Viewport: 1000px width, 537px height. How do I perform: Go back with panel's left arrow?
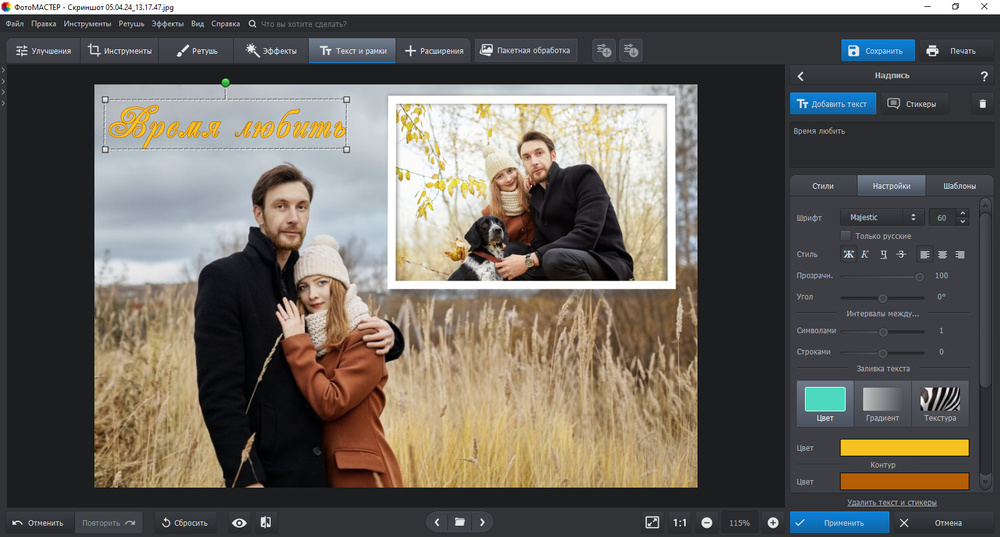tap(800, 76)
